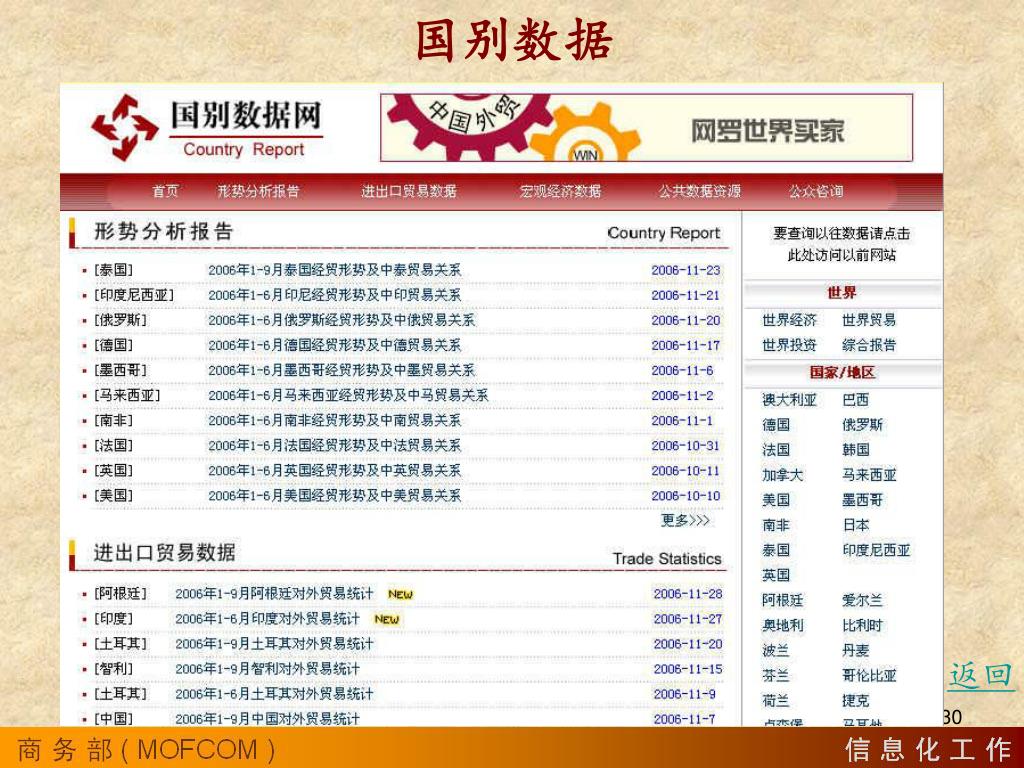Select 加拿大 in country list
The width and height of the screenshot is (1024, 768).
(782, 475)
